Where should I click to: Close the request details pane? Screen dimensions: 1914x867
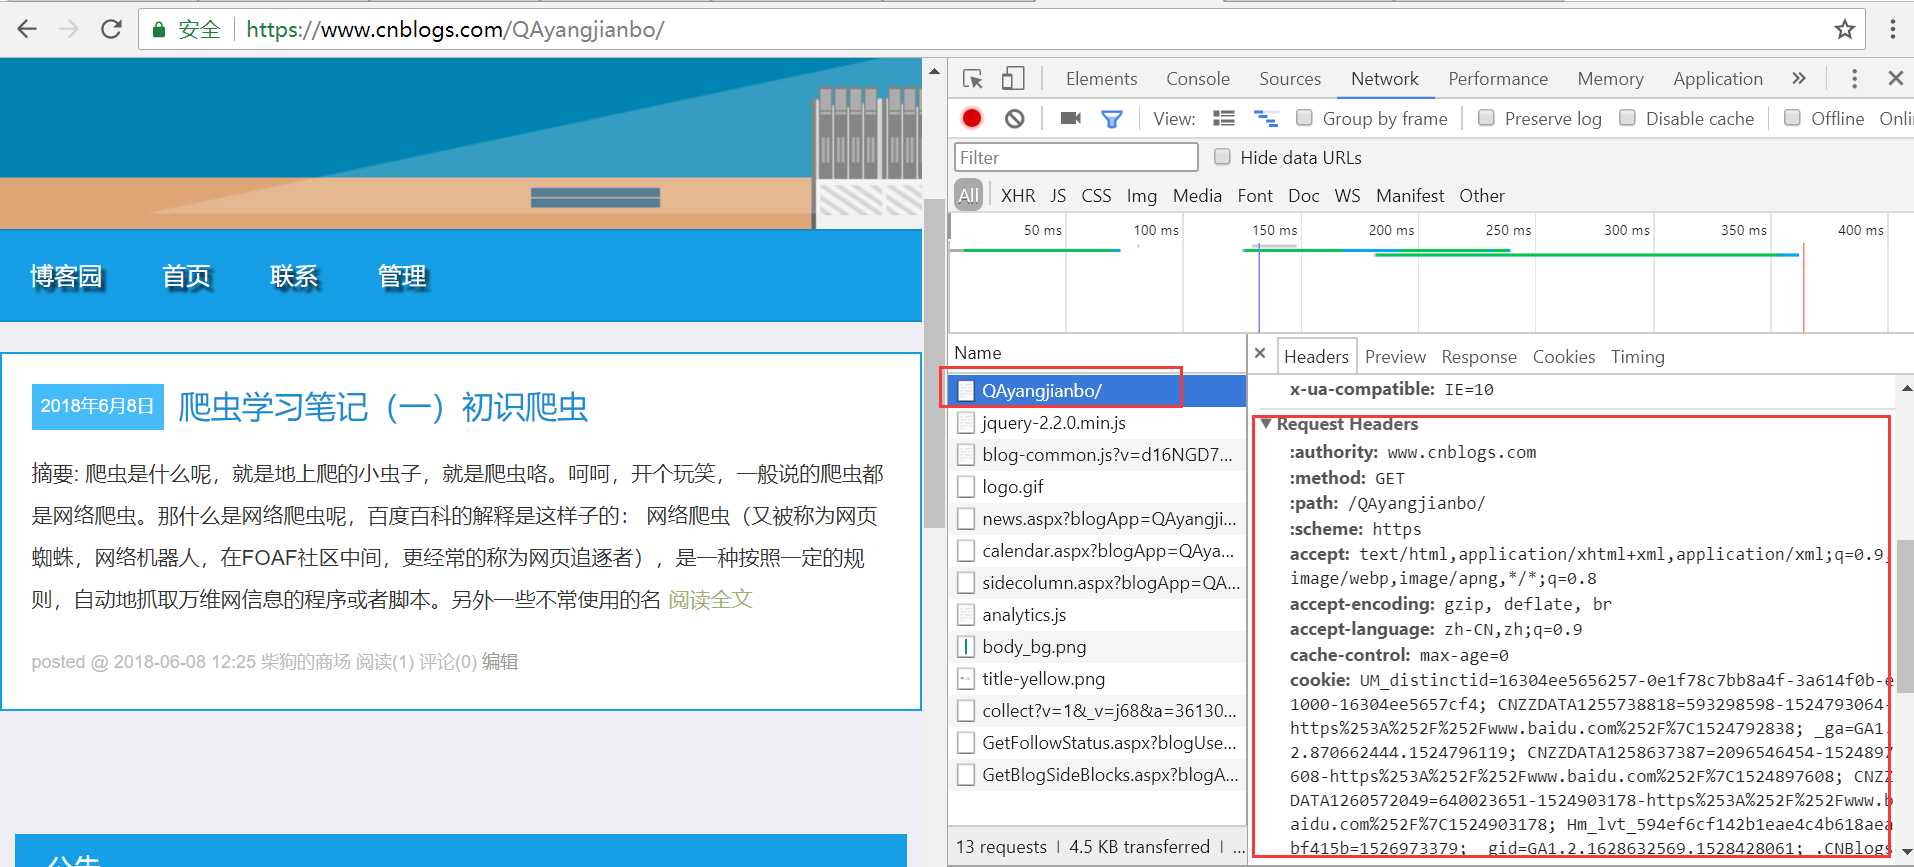tap(1260, 353)
